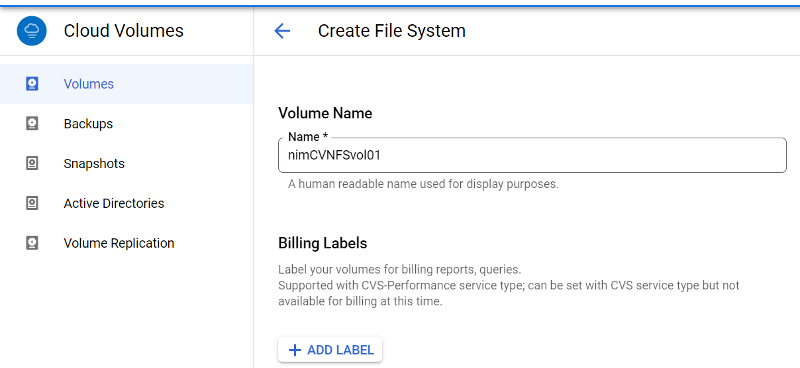Image resolution: width=800 pixels, height=368 pixels.
Task: Open the Volumes menu item
Action: pyautogui.click(x=127, y=84)
